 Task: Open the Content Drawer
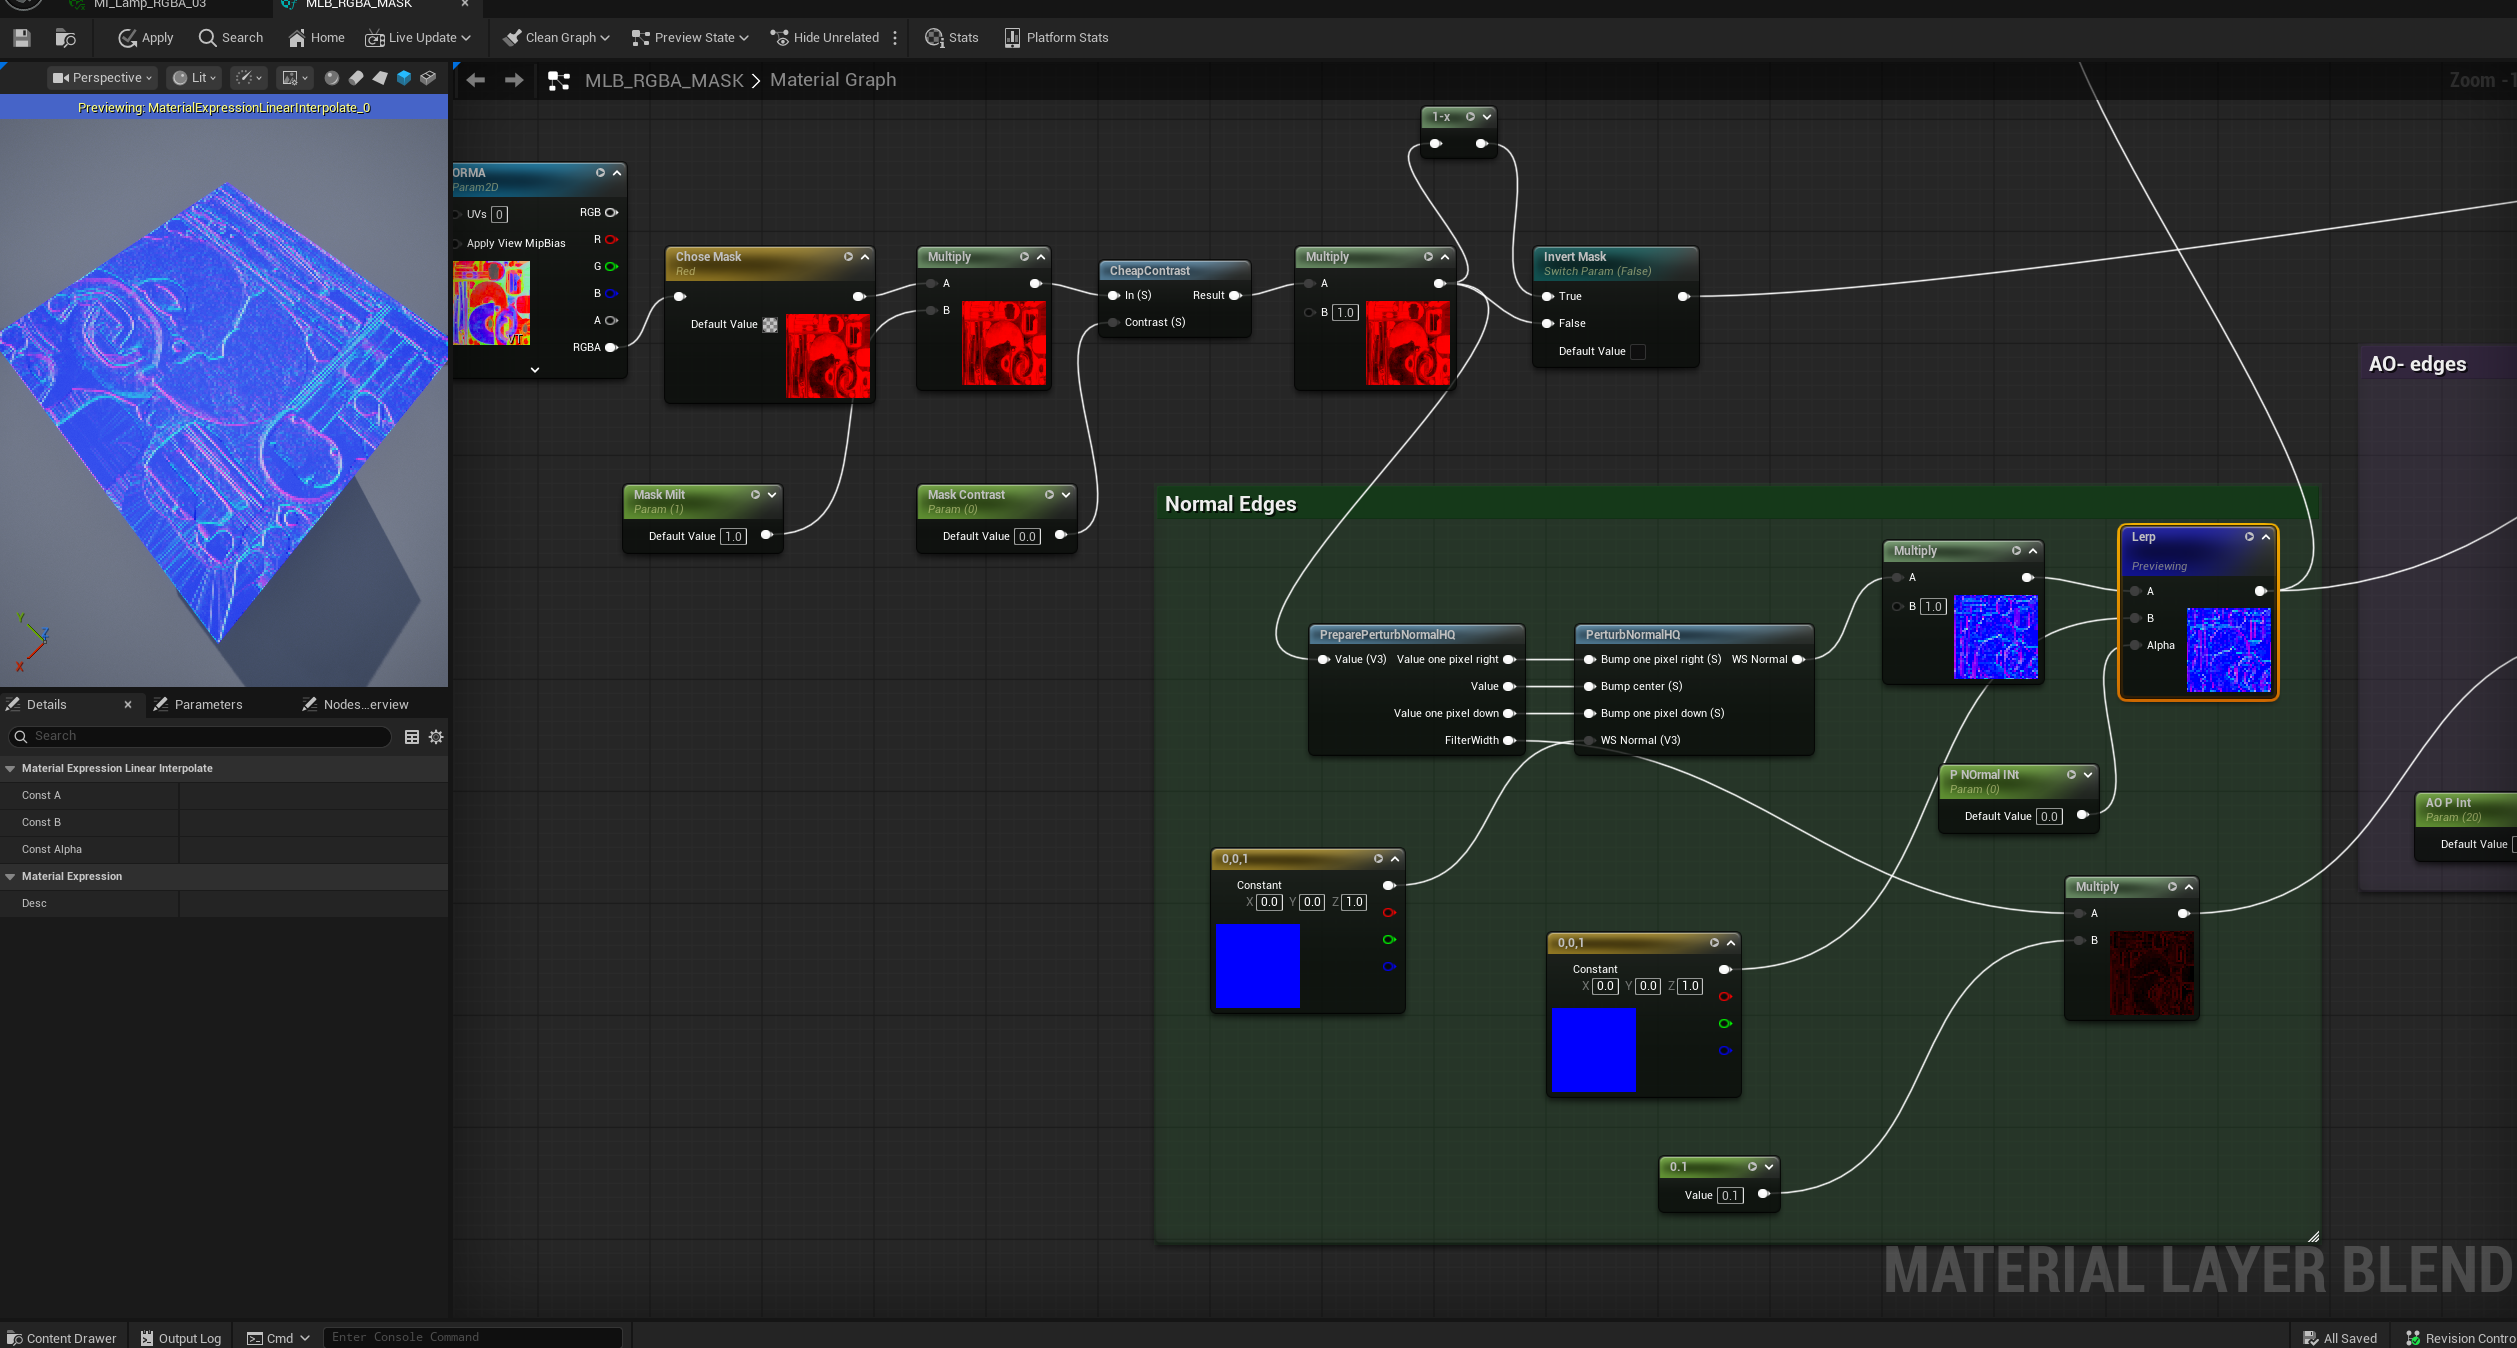coord(62,1338)
